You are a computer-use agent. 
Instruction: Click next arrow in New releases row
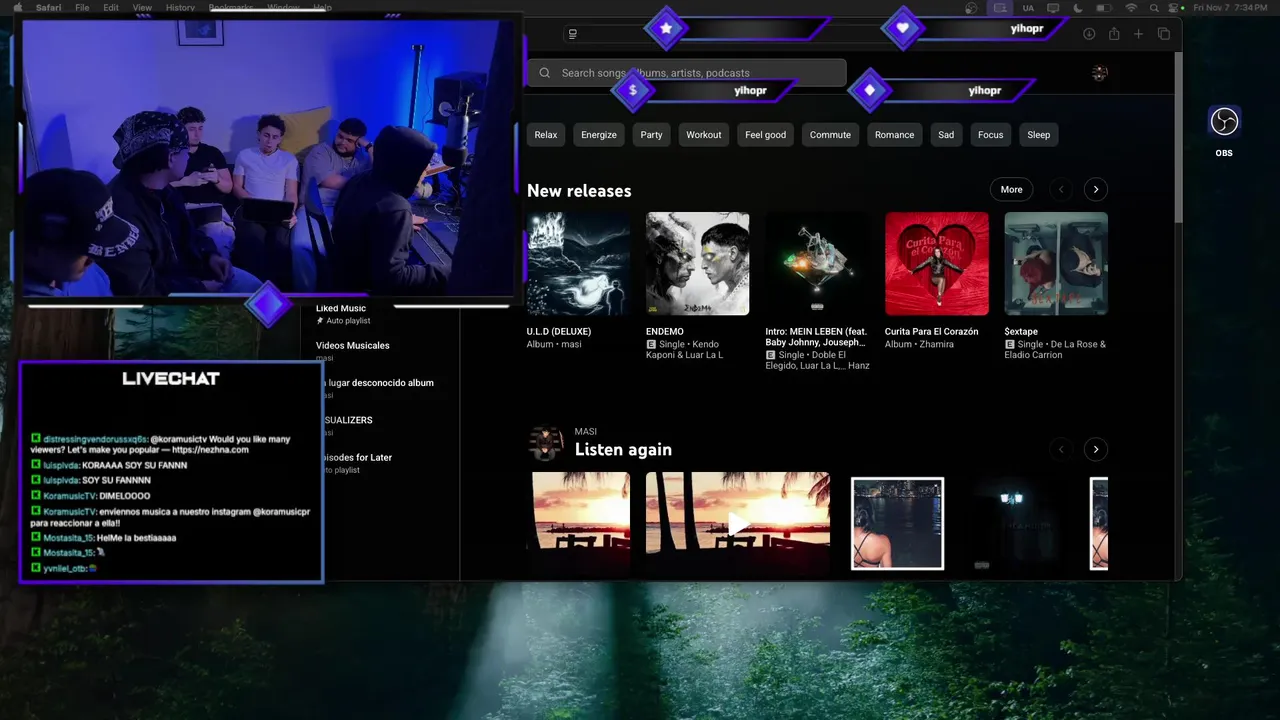pyautogui.click(x=1096, y=189)
